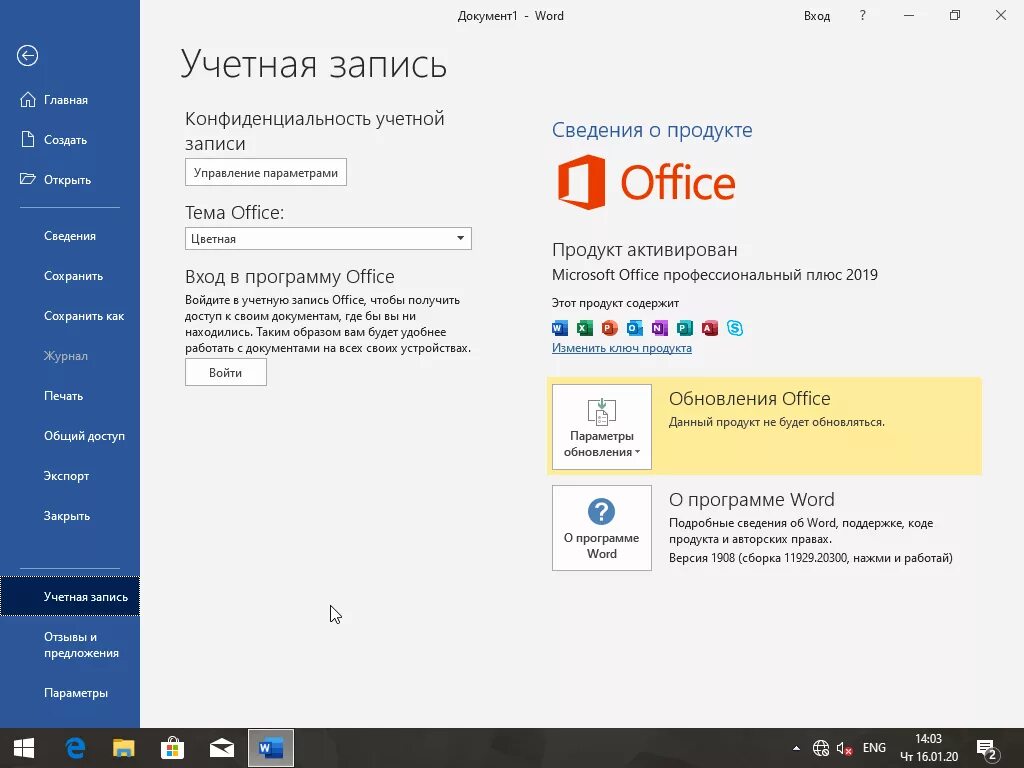Open Microsoft Store from the taskbar
Image resolution: width=1024 pixels, height=768 pixels.
pos(172,748)
